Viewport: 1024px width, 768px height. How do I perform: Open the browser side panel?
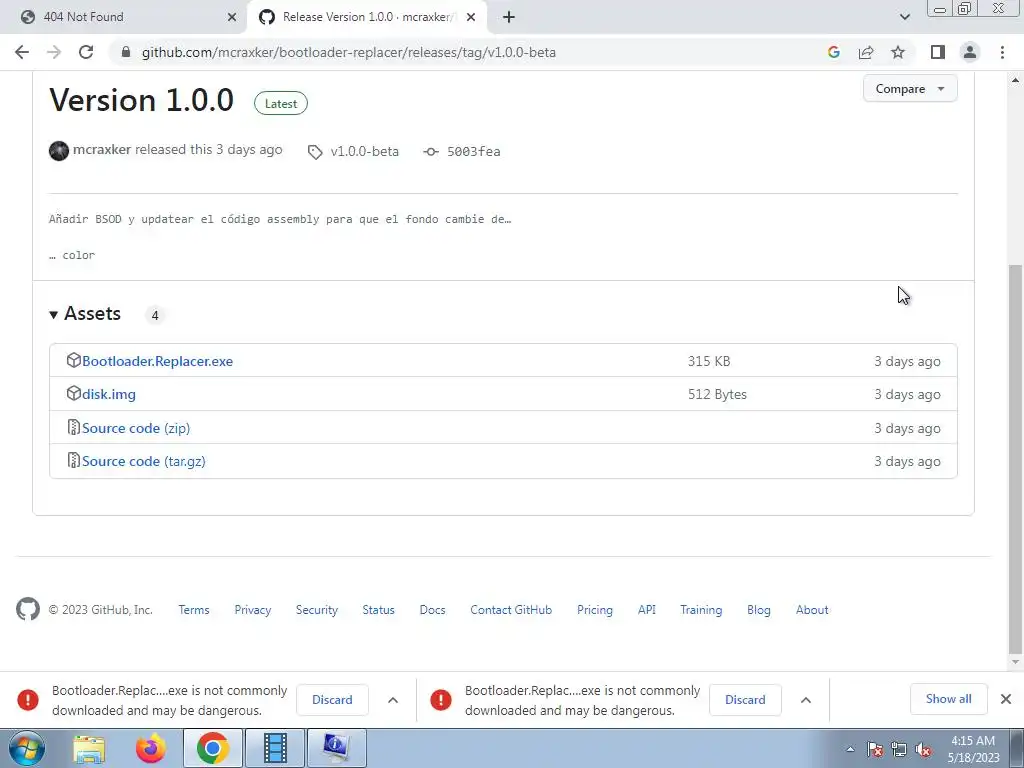pyautogui.click(x=937, y=52)
